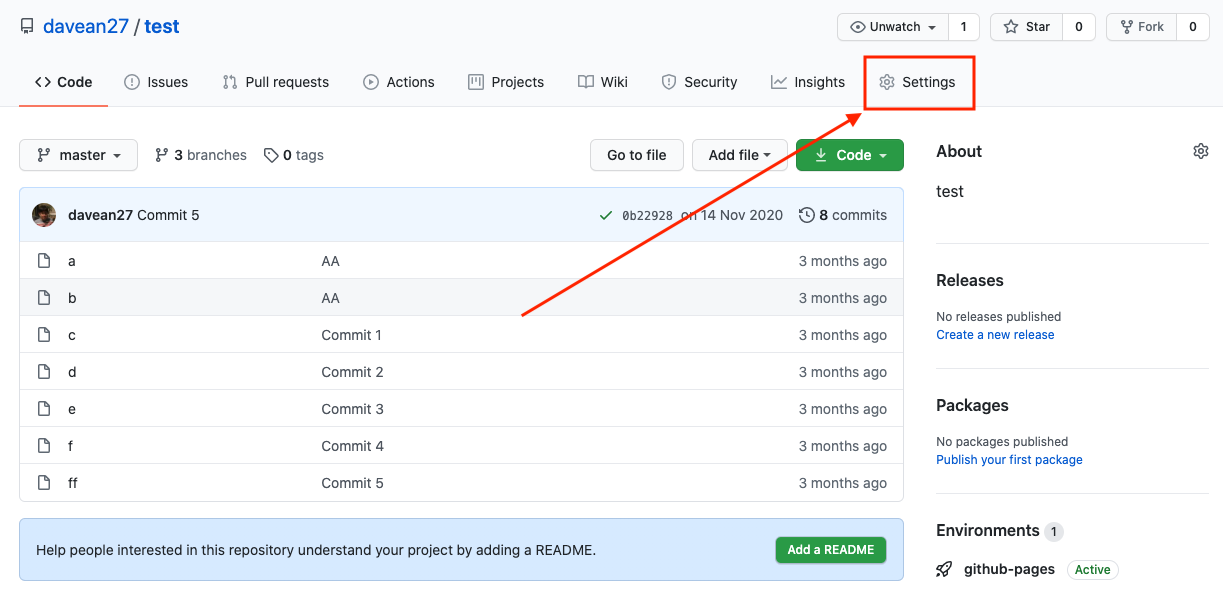Click the About section gear icon
This screenshot has width=1223, height=612.
click(1201, 151)
